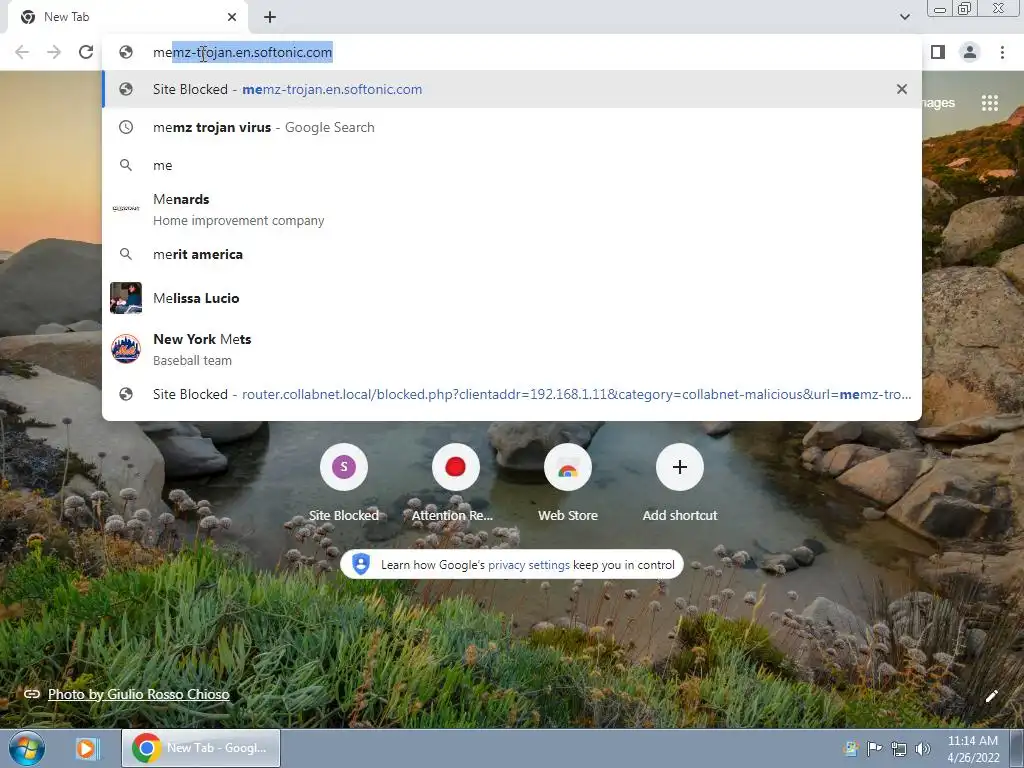Launch Windows Media Player from taskbar
This screenshot has width=1024, height=768.
click(x=86, y=748)
